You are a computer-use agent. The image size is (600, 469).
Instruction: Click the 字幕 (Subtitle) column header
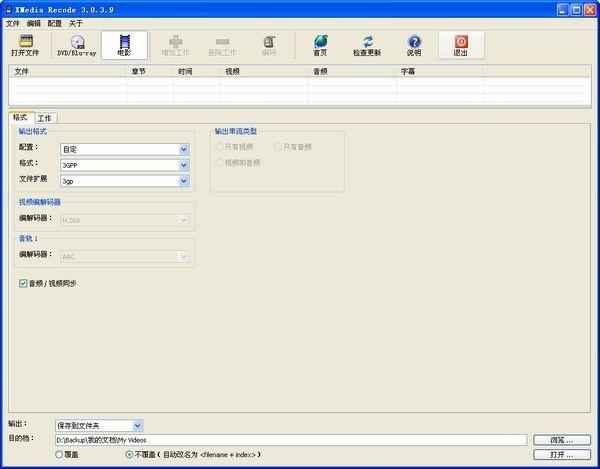[440, 72]
